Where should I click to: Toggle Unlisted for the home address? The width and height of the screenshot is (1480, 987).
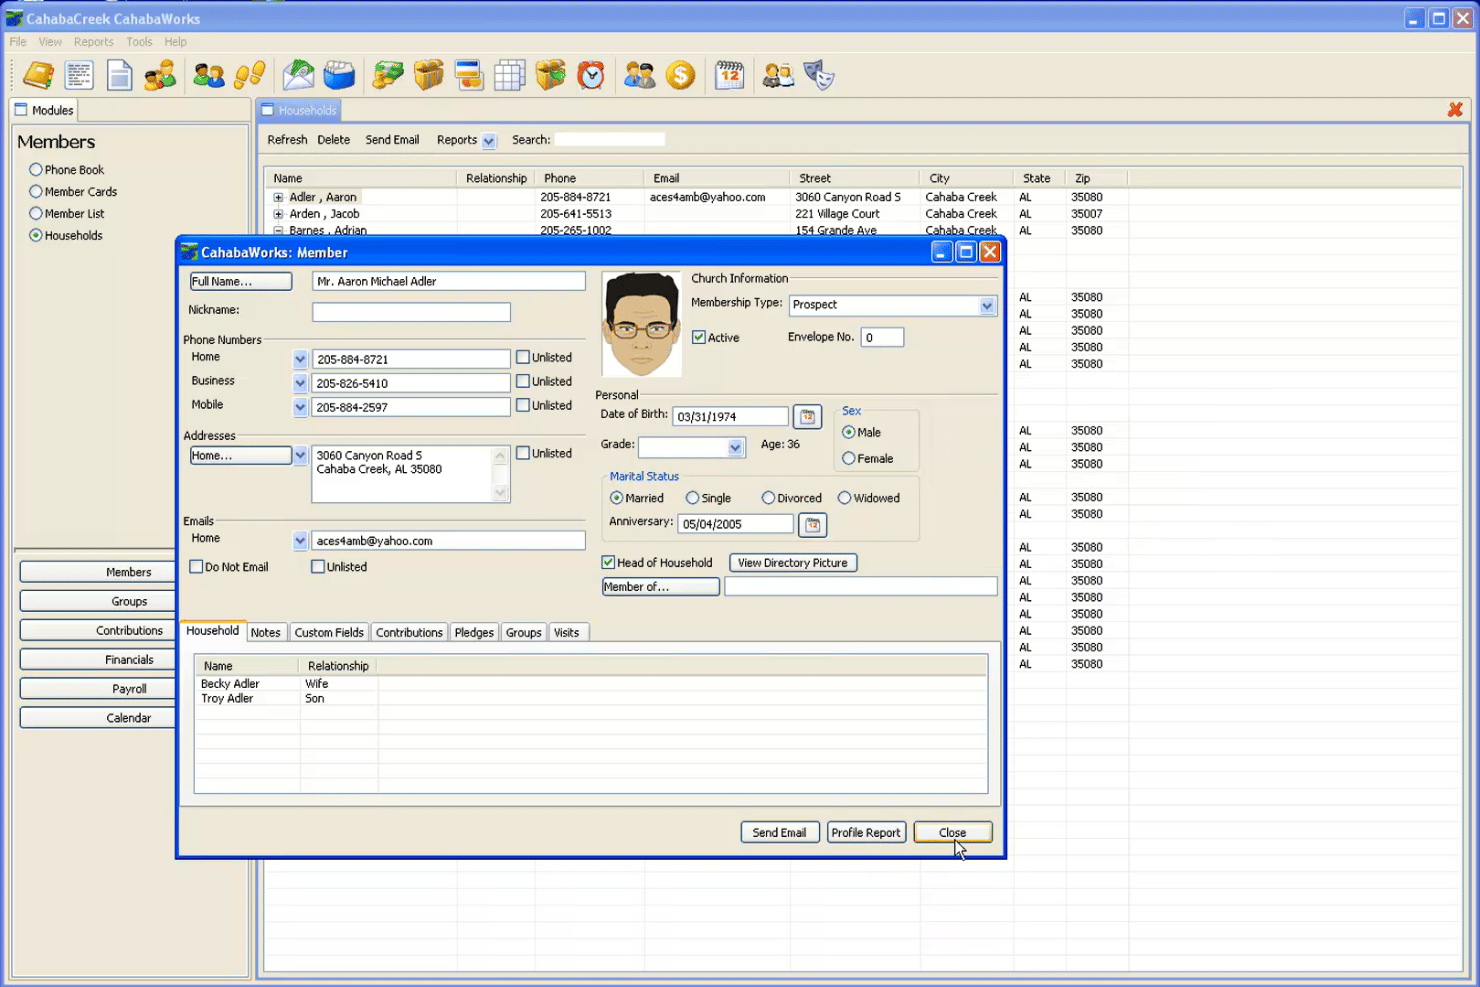[522, 453]
